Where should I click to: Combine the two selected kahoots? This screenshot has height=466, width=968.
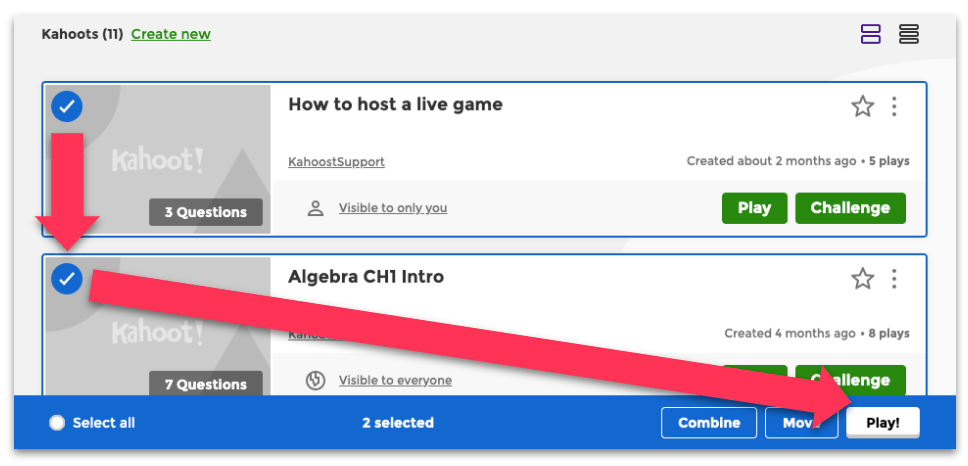[708, 423]
